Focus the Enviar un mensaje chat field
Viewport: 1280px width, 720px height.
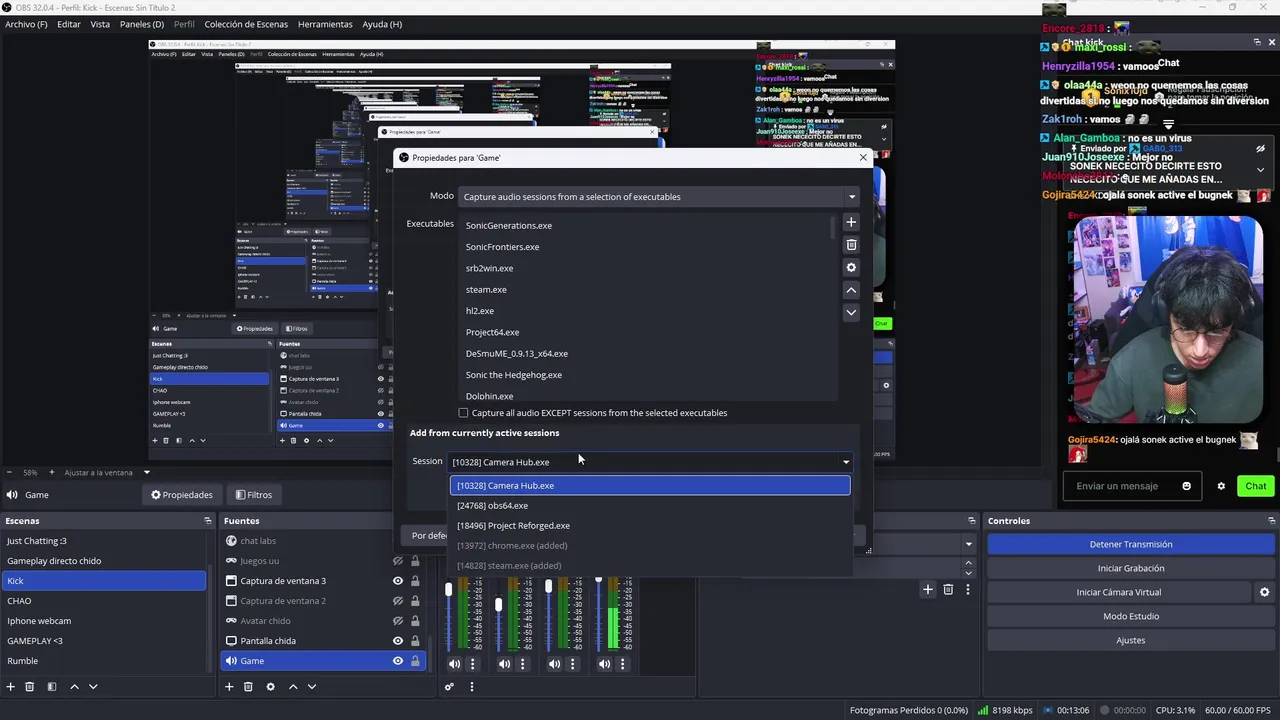point(1117,486)
